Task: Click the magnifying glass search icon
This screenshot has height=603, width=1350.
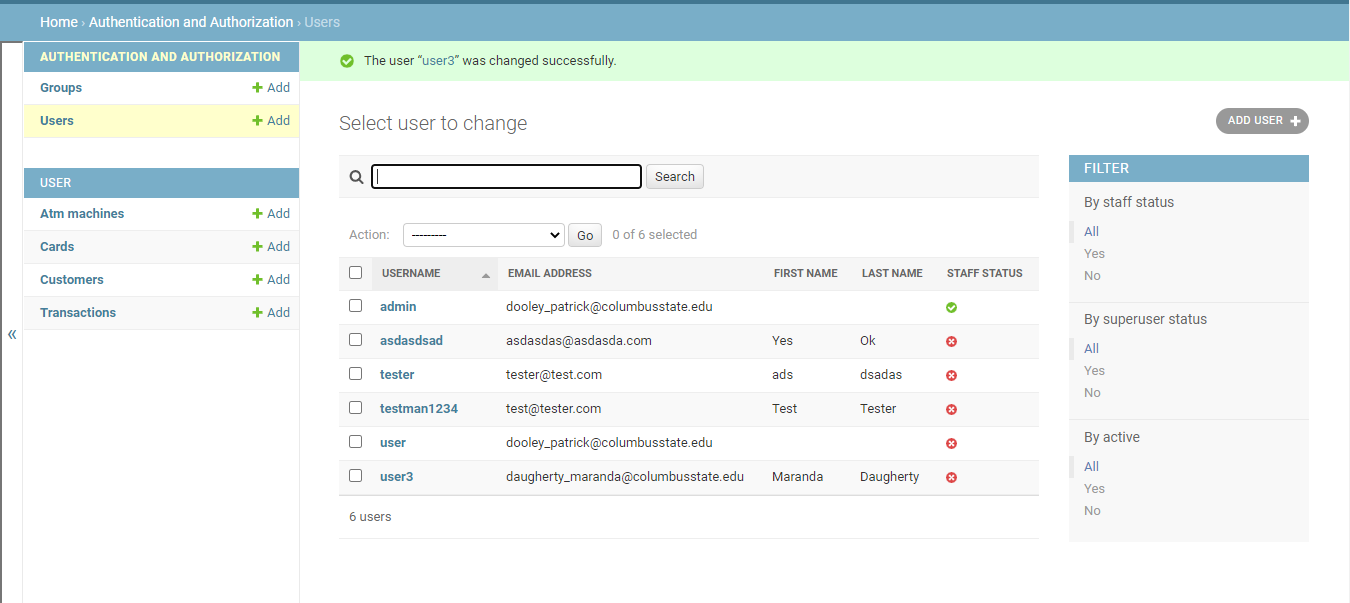Action: [356, 177]
